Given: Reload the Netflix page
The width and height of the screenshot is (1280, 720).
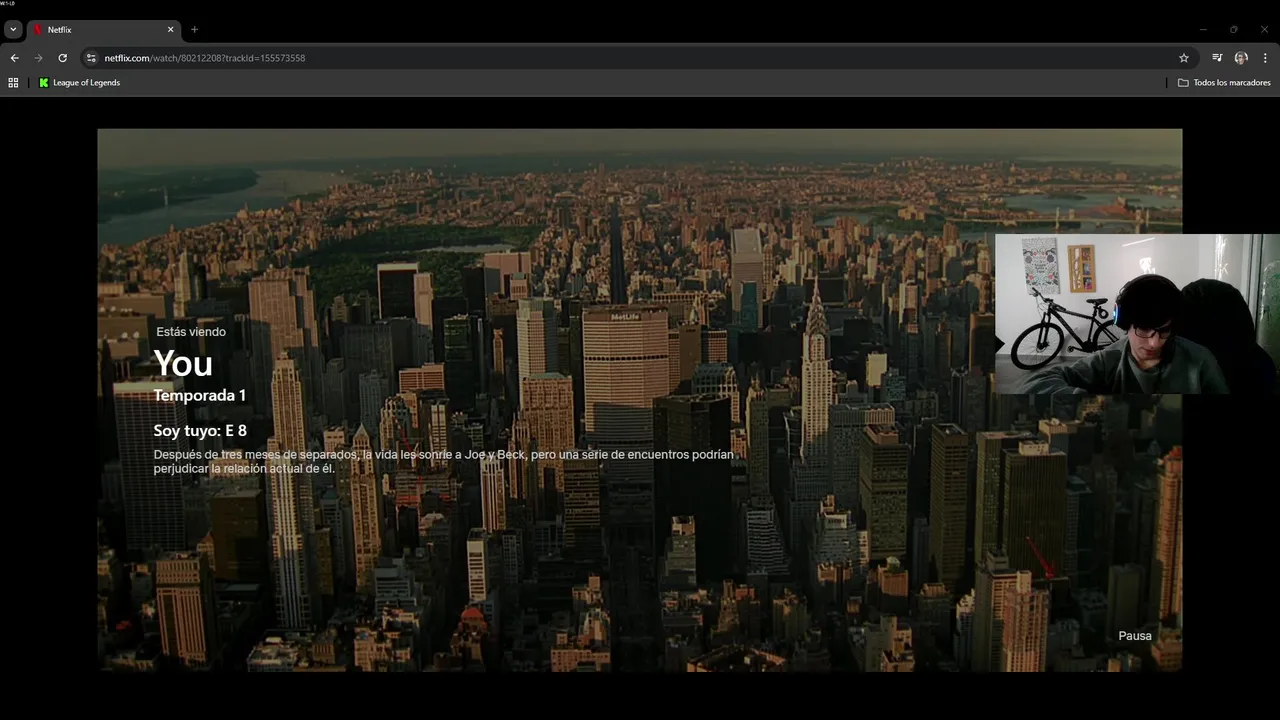Looking at the screenshot, I should coord(62,58).
